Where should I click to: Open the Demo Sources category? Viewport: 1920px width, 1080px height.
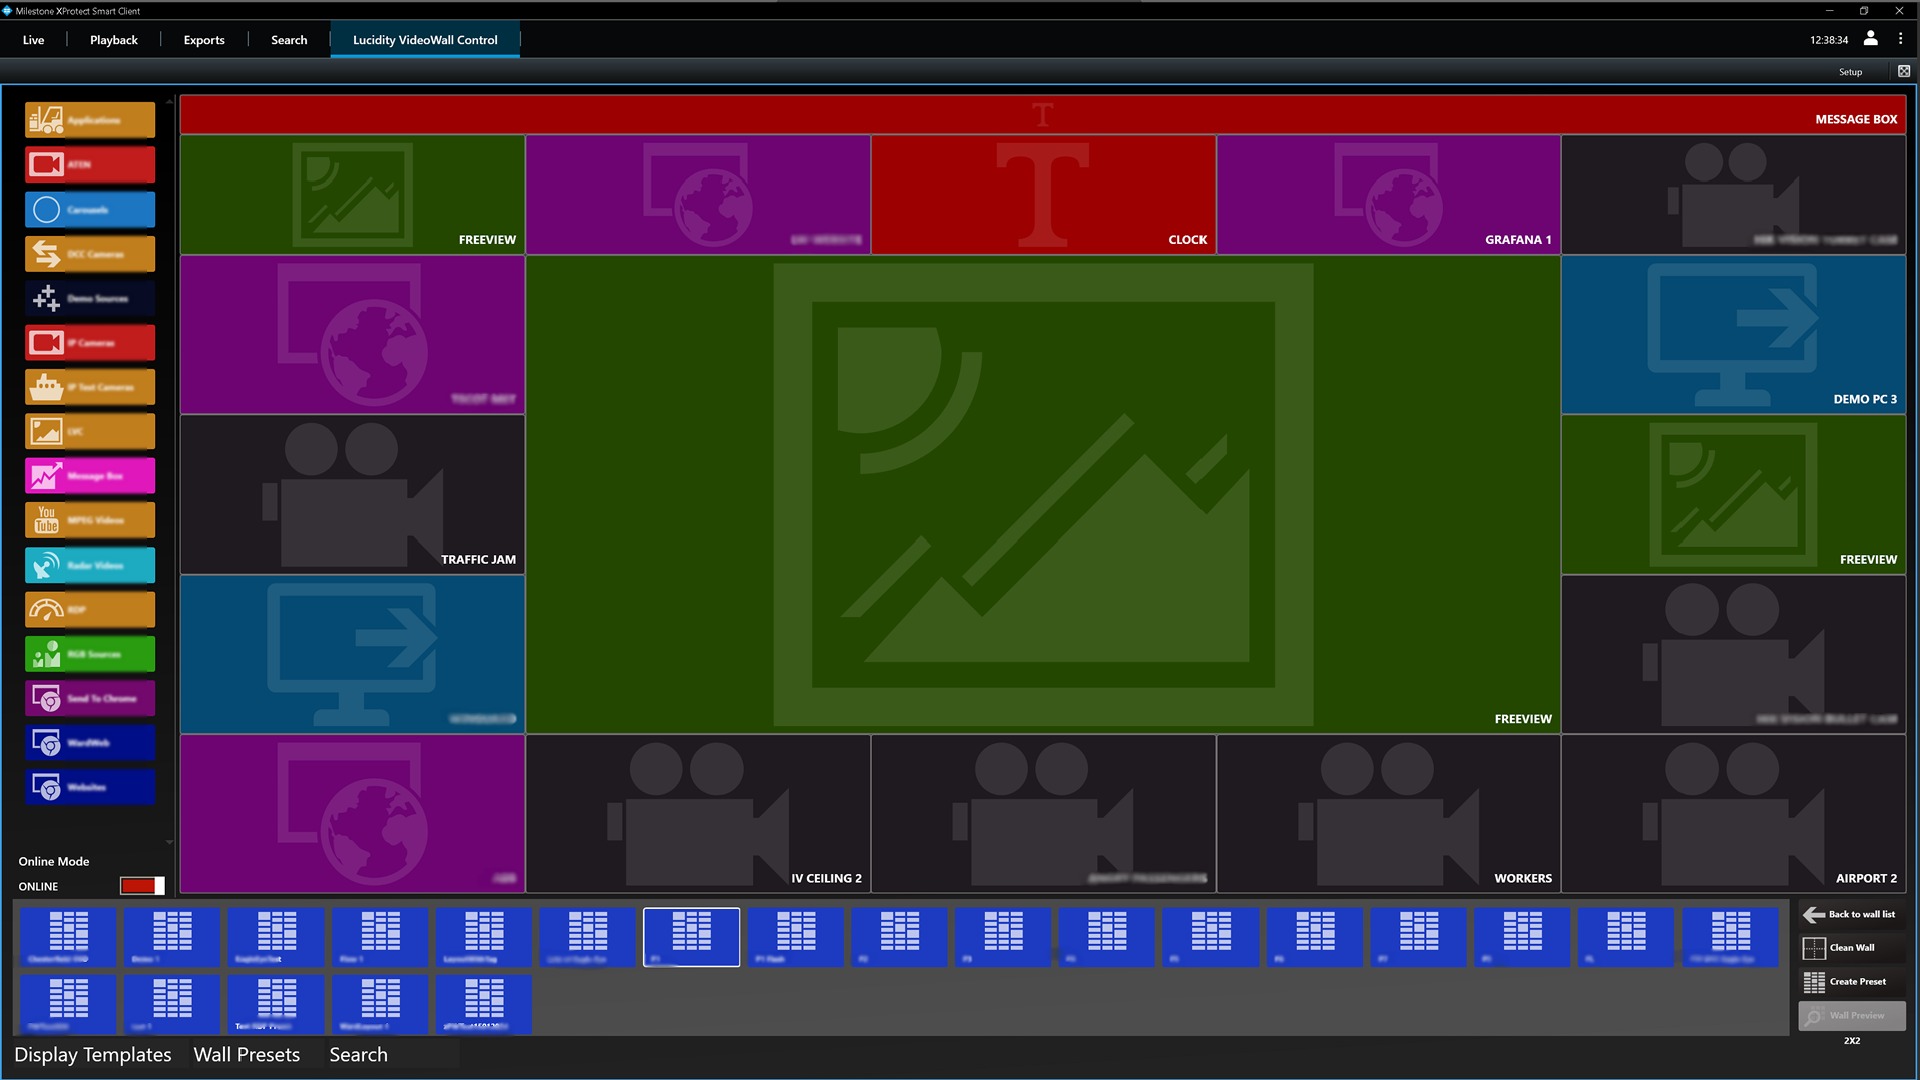(90, 298)
